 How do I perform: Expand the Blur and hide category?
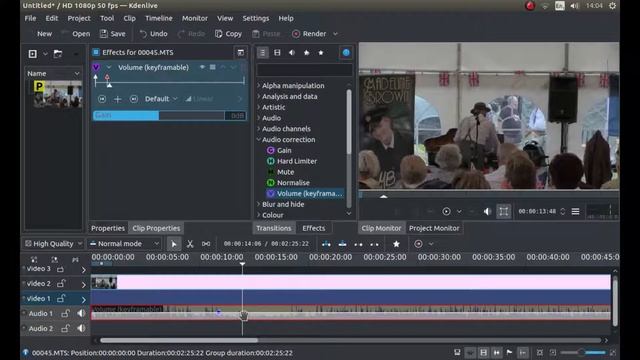(259, 204)
